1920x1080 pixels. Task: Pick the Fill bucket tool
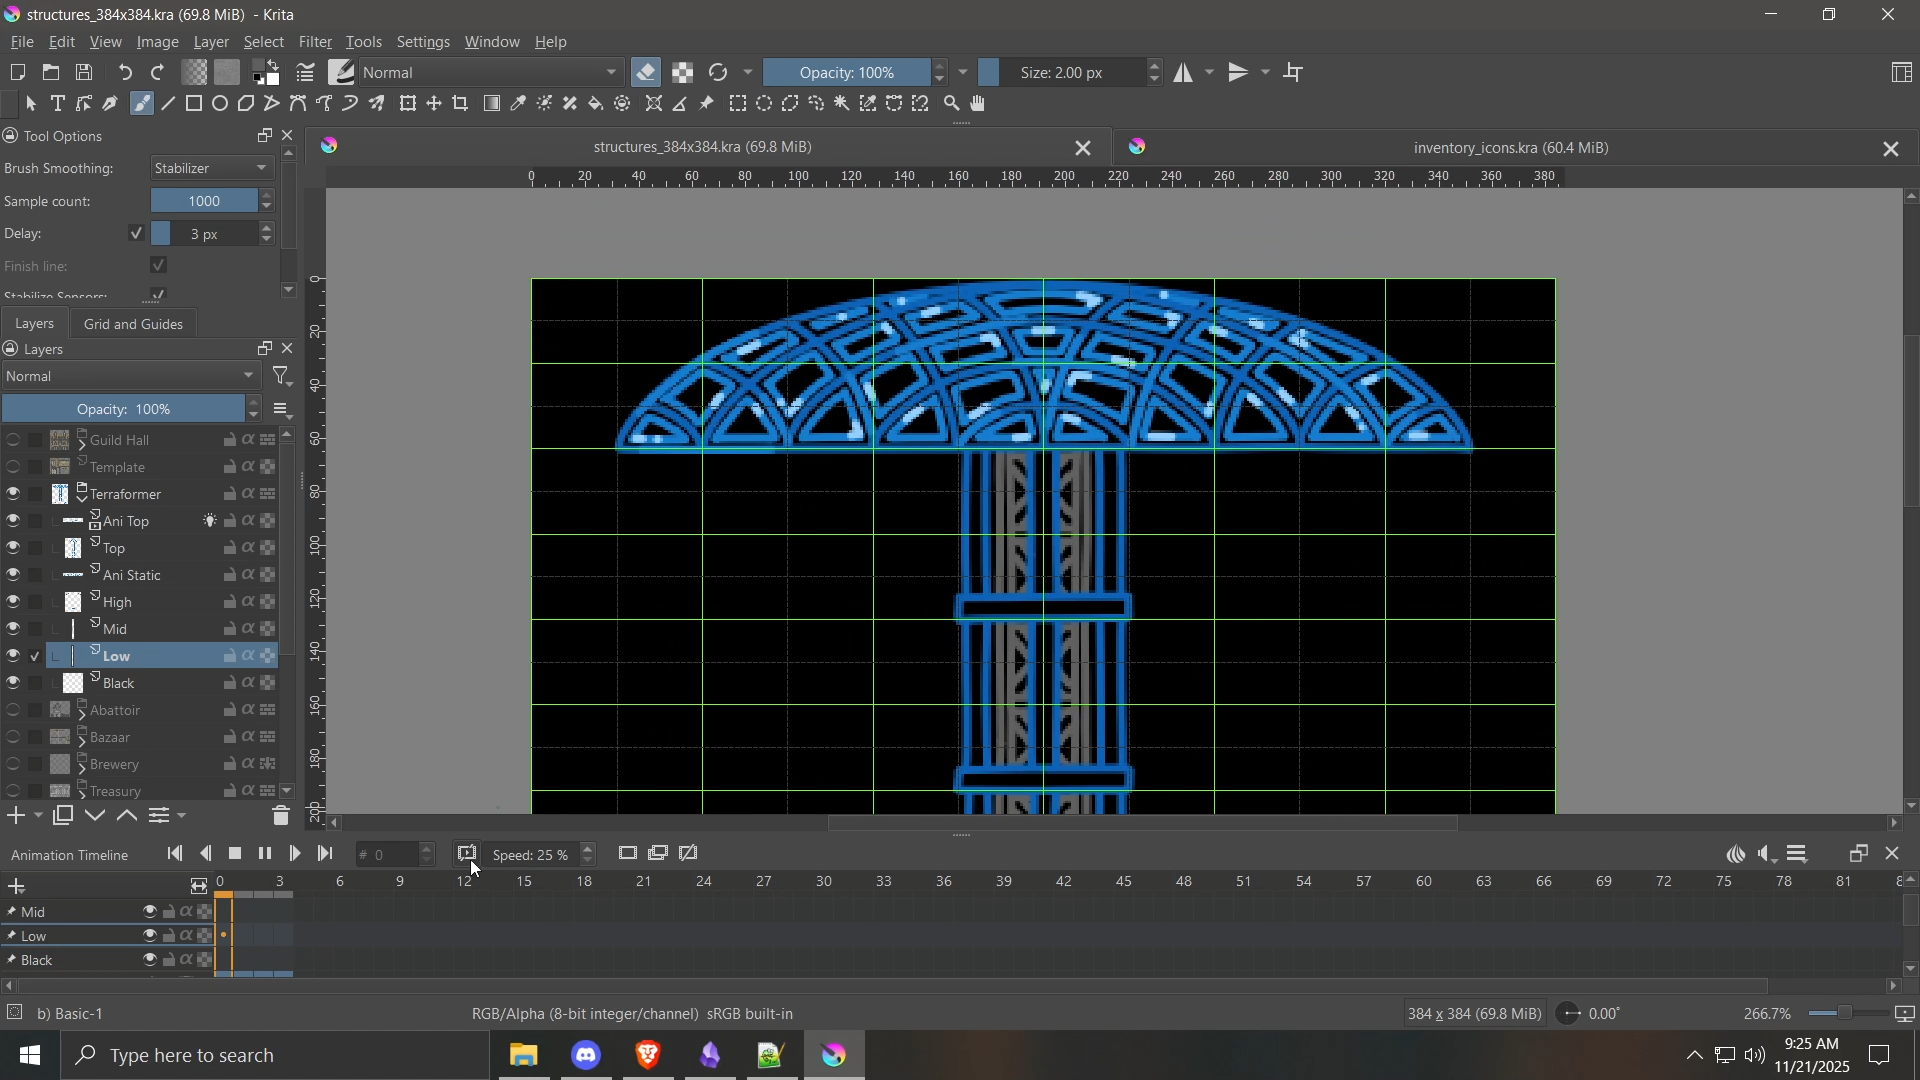597,104
